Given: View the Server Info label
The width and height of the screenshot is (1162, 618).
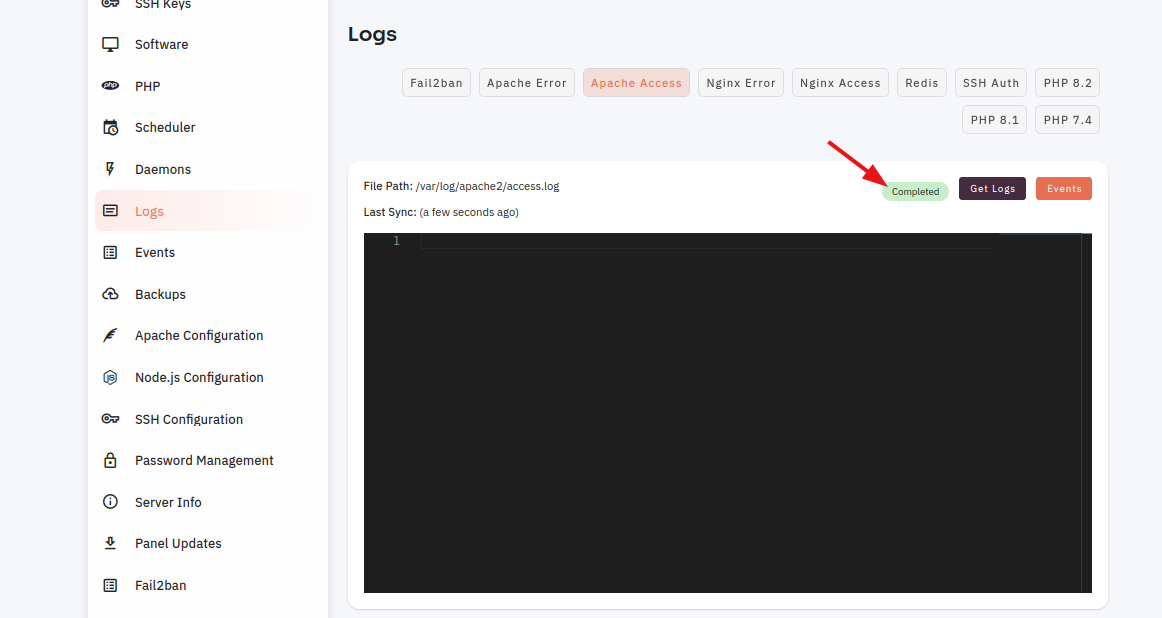Looking at the screenshot, I should [168, 502].
